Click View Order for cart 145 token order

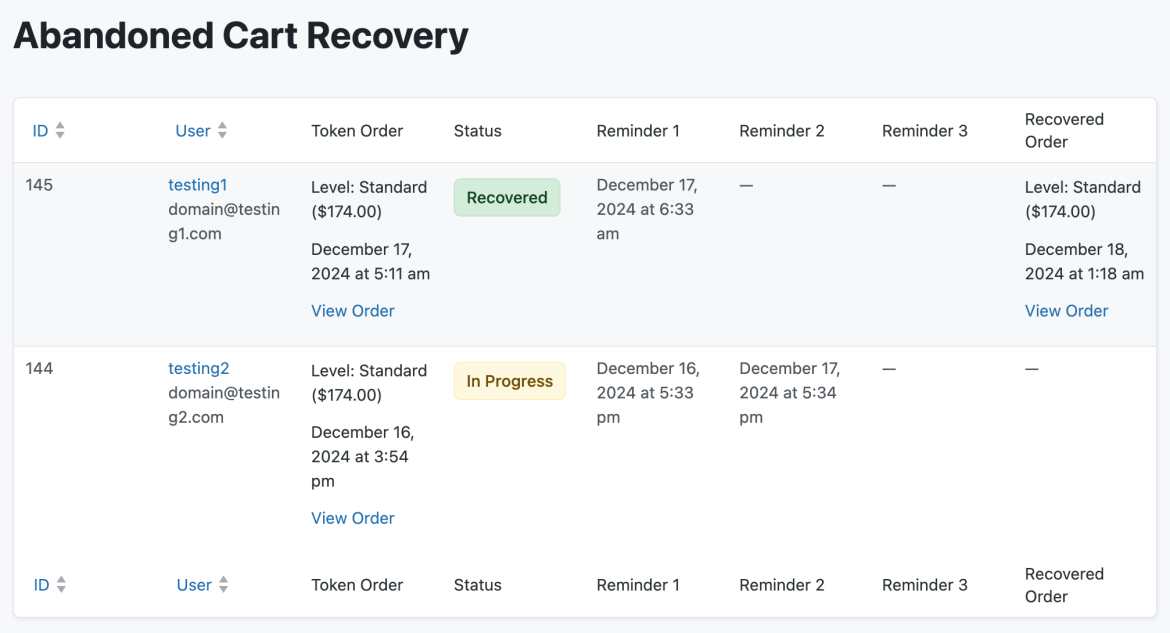352,310
